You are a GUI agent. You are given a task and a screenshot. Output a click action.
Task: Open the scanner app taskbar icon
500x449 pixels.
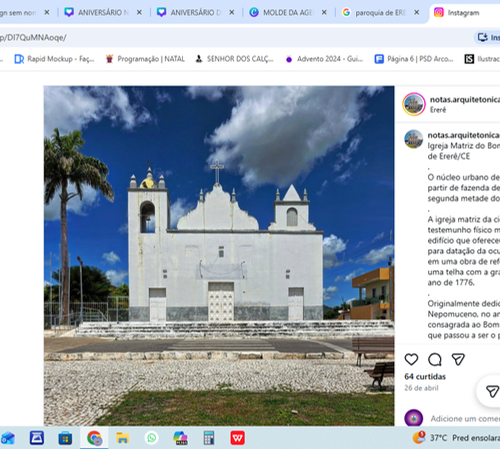[x=37, y=438]
